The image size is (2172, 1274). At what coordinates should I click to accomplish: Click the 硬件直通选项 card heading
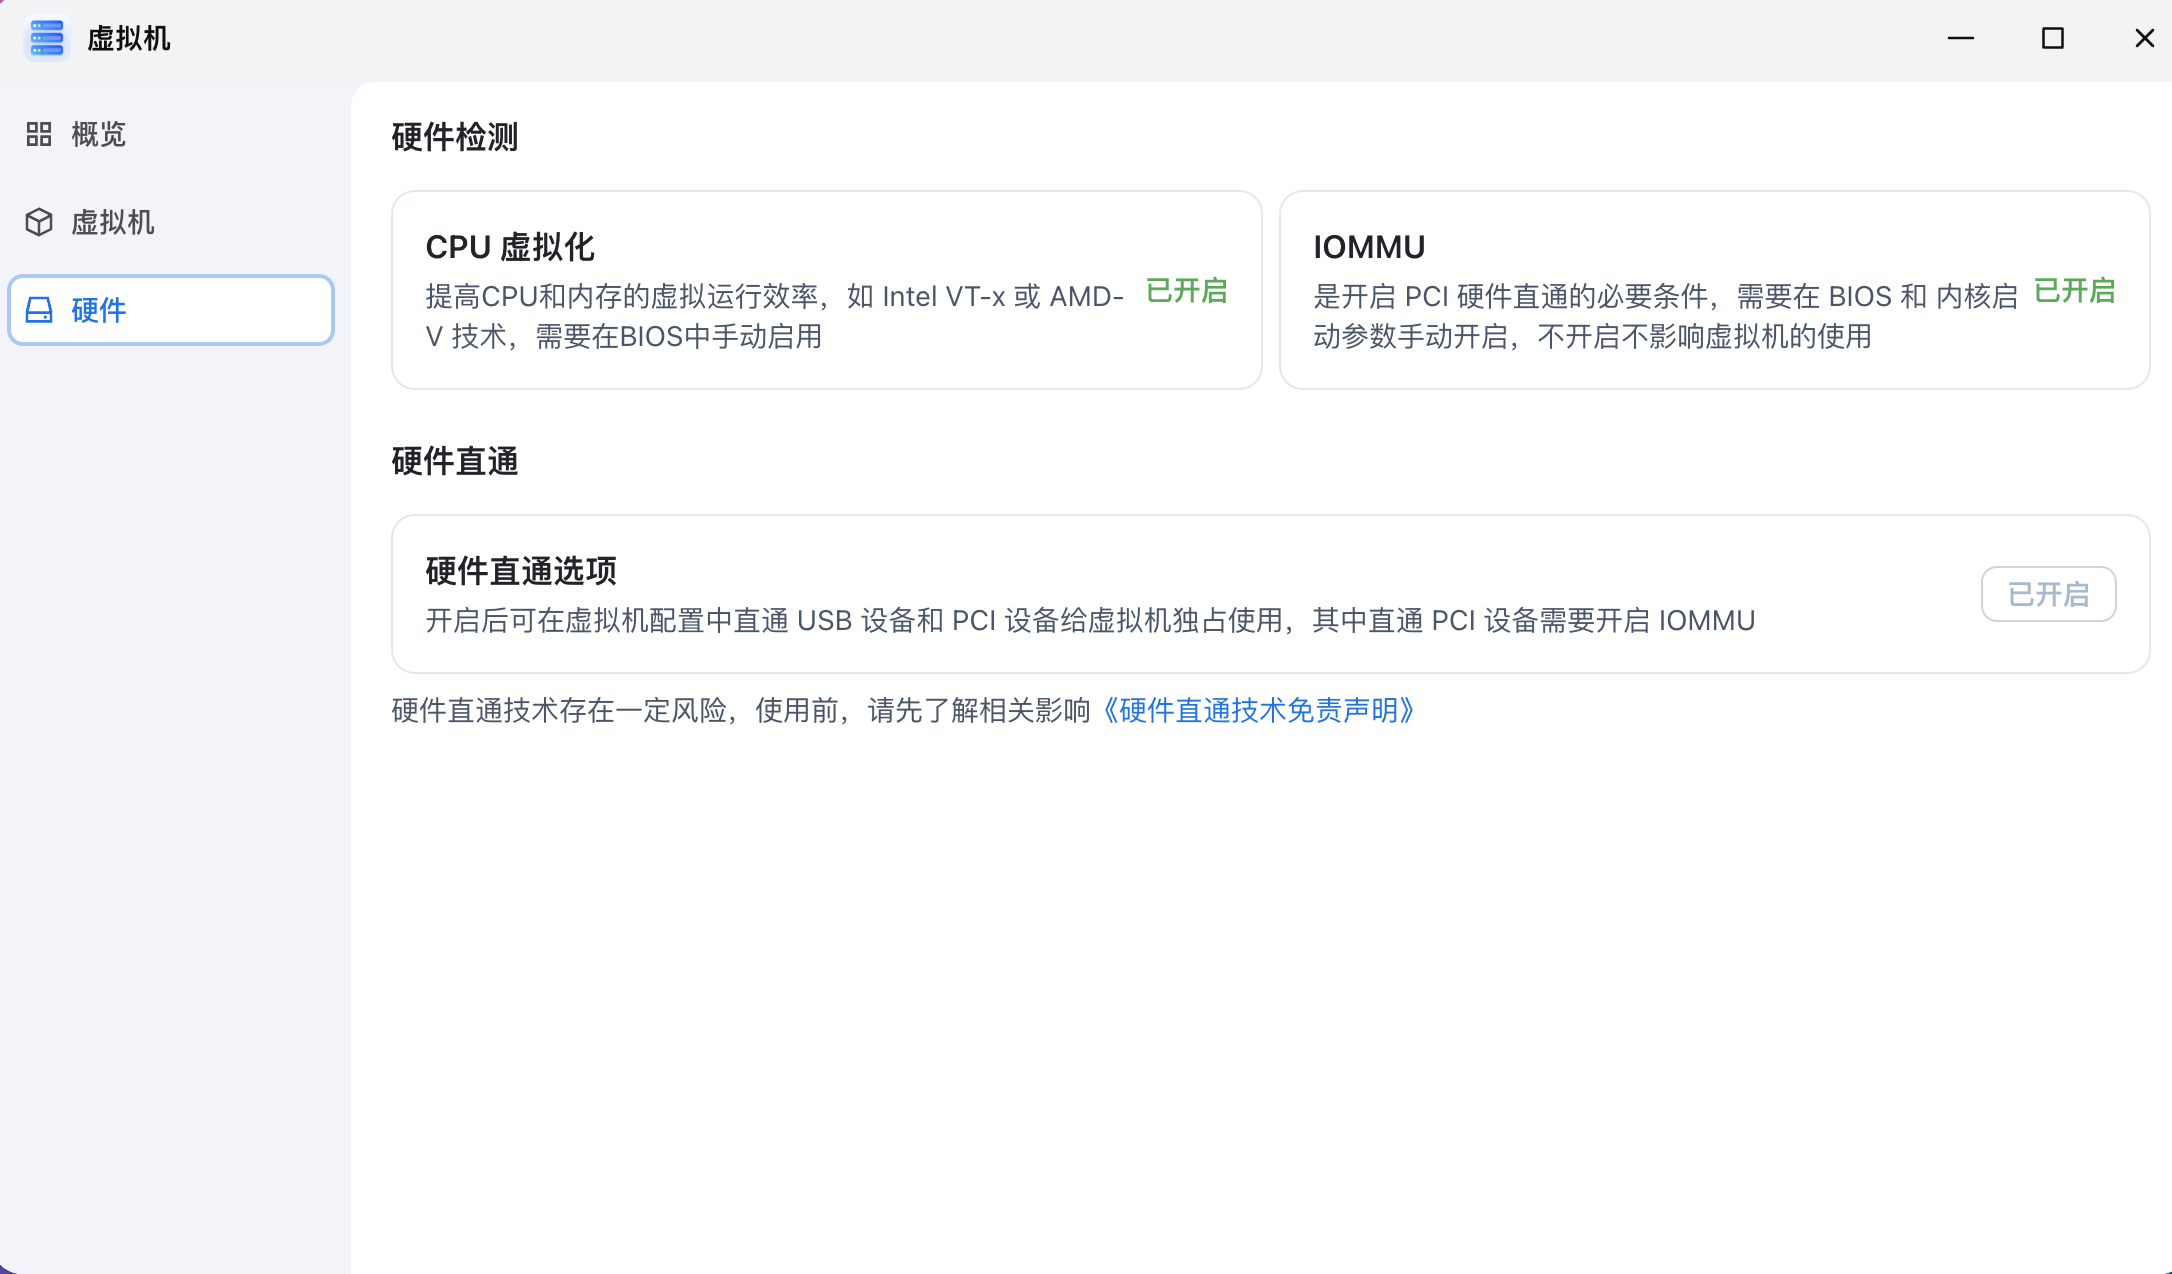pyautogui.click(x=521, y=571)
